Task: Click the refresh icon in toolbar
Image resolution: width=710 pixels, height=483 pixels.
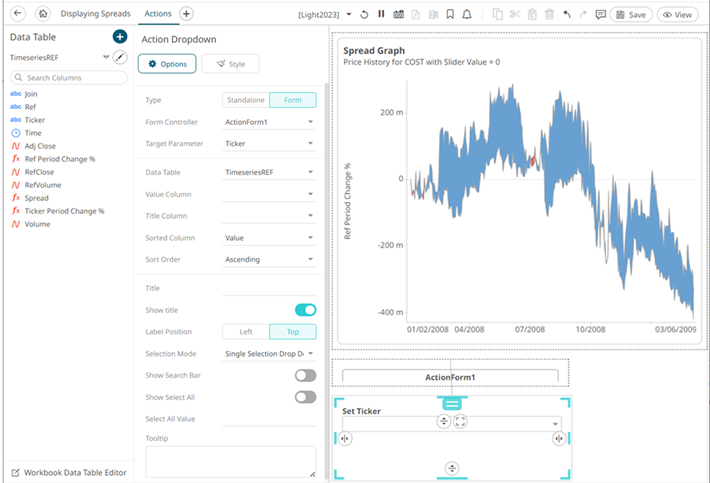Action: 364,14
